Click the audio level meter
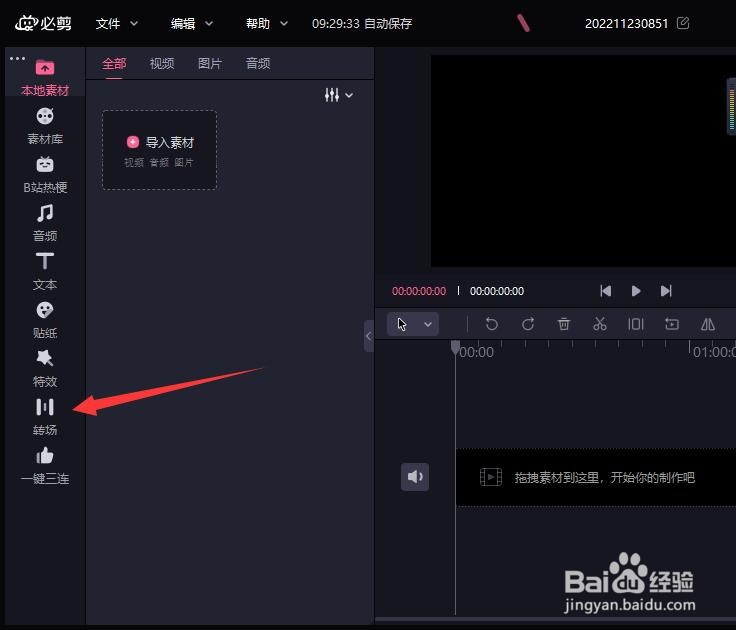The width and height of the screenshot is (736, 630). point(731,107)
